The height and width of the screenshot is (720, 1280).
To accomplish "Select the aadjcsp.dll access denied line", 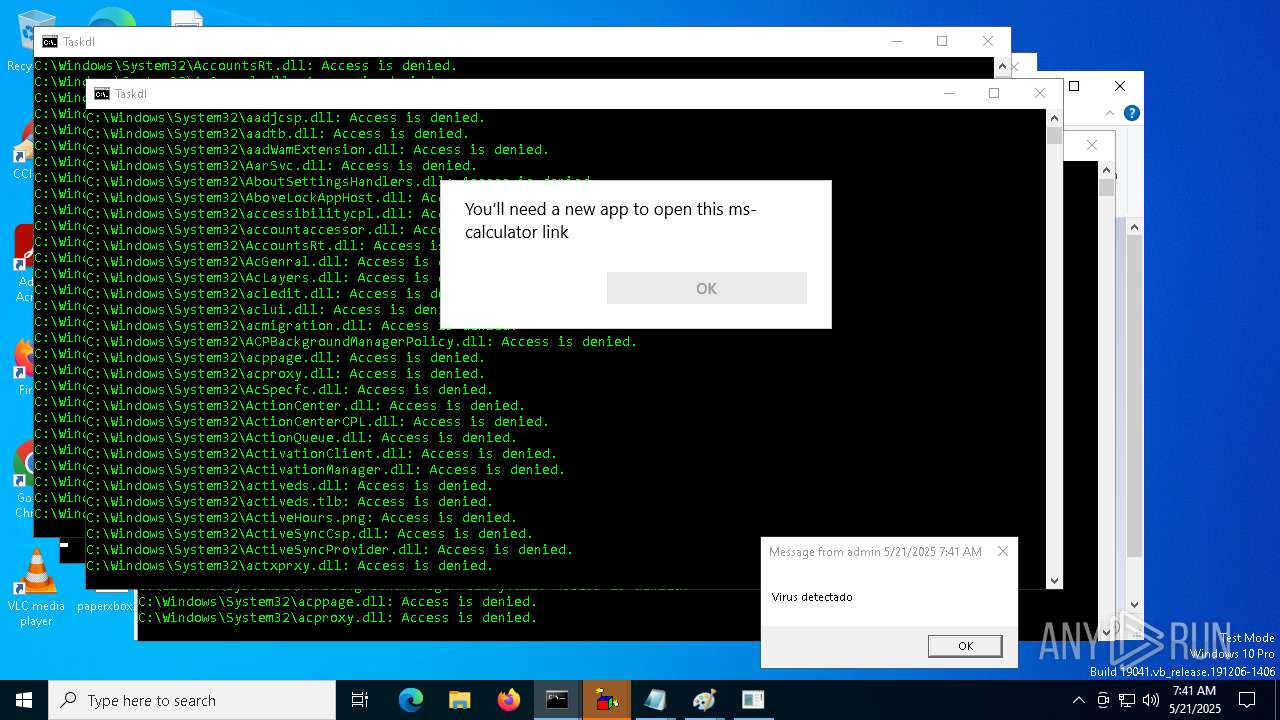I will (285, 117).
